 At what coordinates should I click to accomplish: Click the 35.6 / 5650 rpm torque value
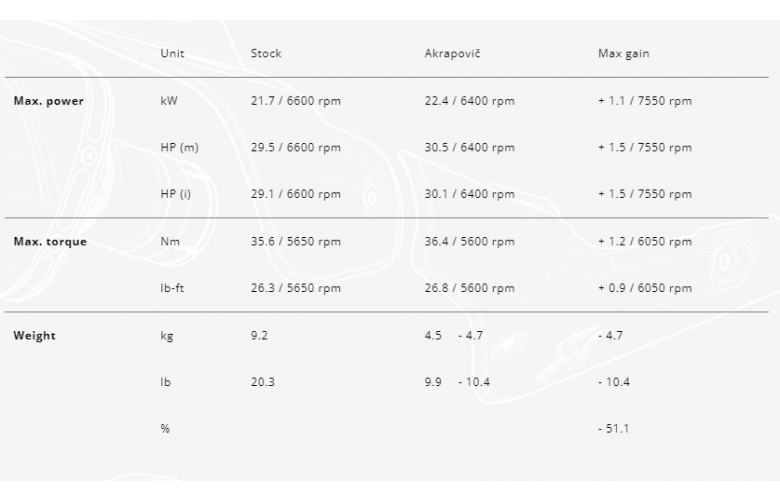[x=295, y=242]
